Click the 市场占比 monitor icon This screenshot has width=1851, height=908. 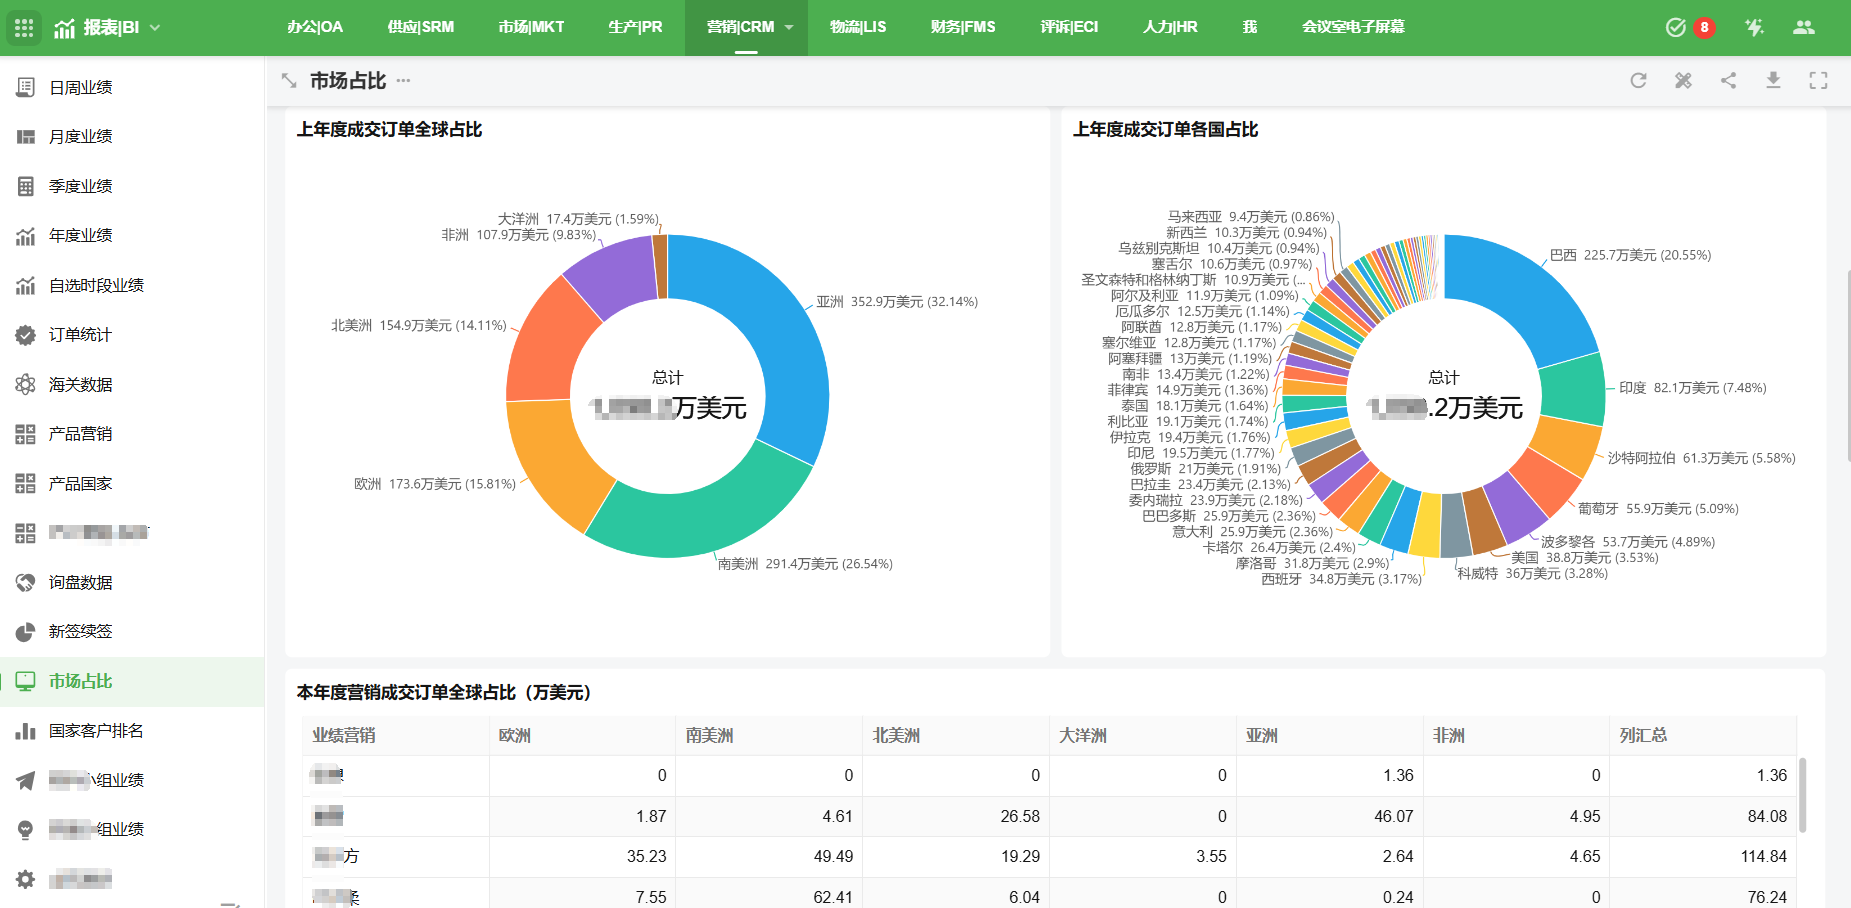(x=26, y=681)
